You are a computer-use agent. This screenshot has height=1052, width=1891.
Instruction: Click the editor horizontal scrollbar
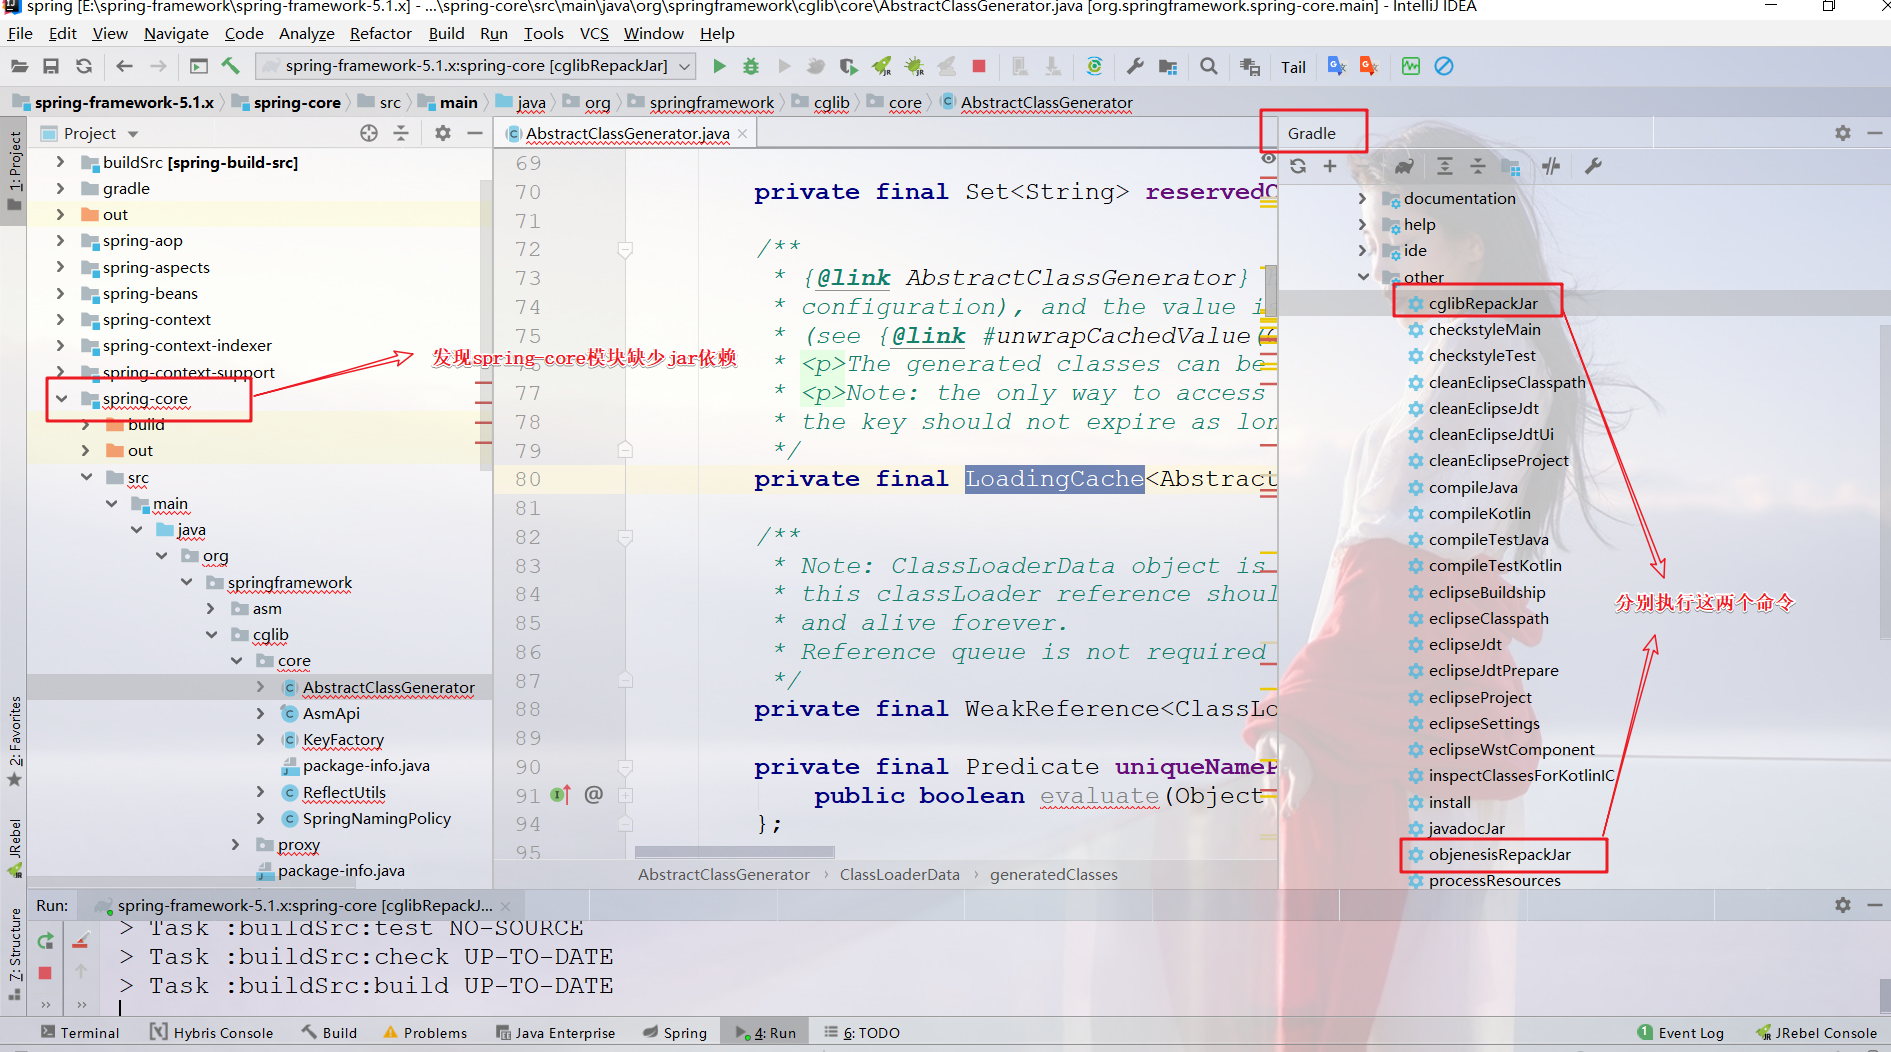coord(734,852)
